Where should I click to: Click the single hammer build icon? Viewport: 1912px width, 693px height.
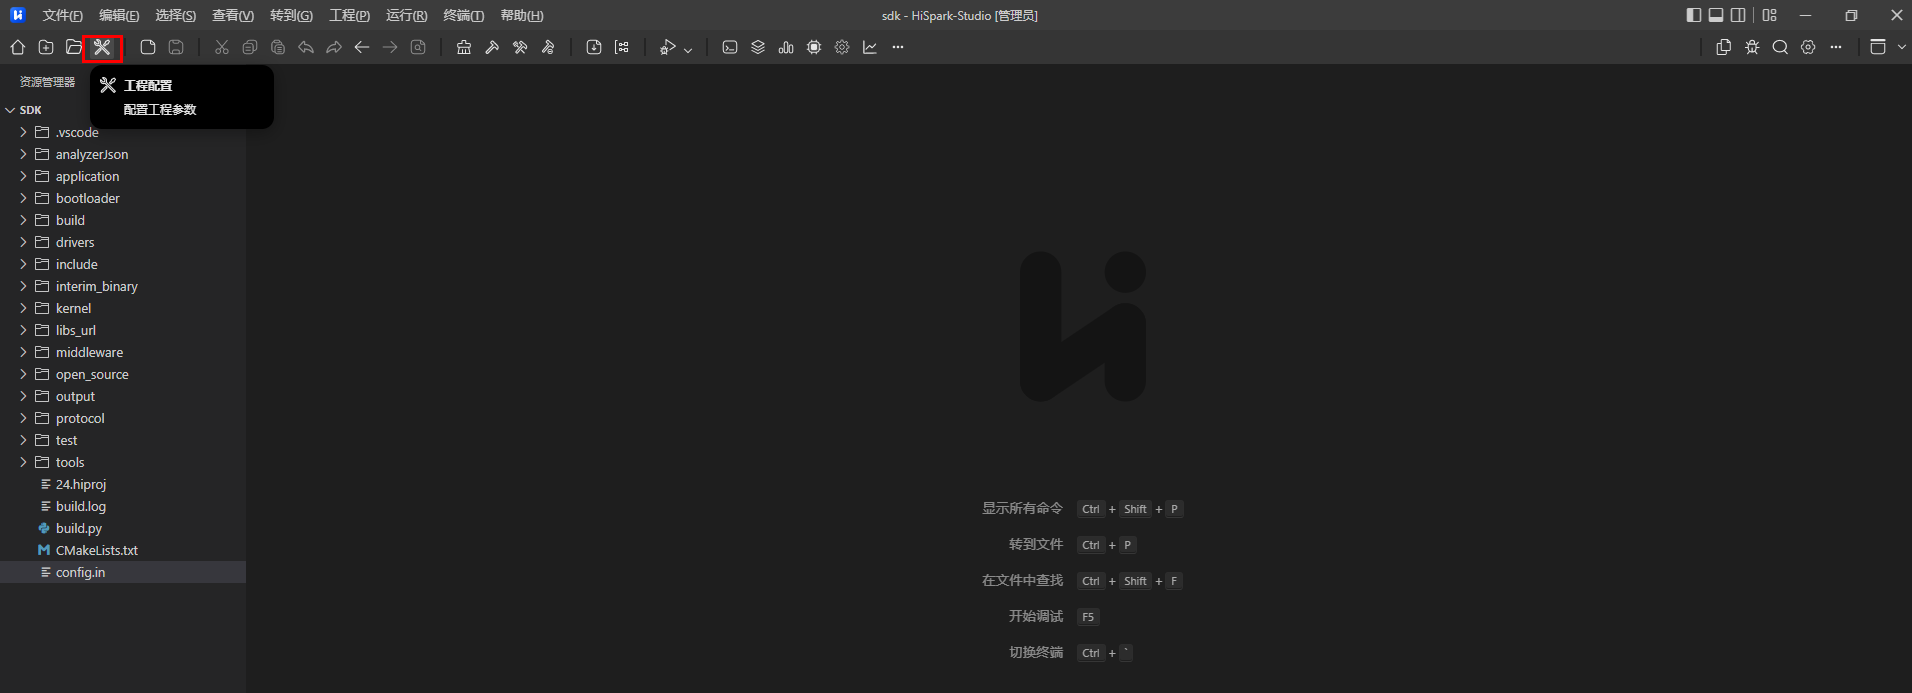click(x=492, y=47)
